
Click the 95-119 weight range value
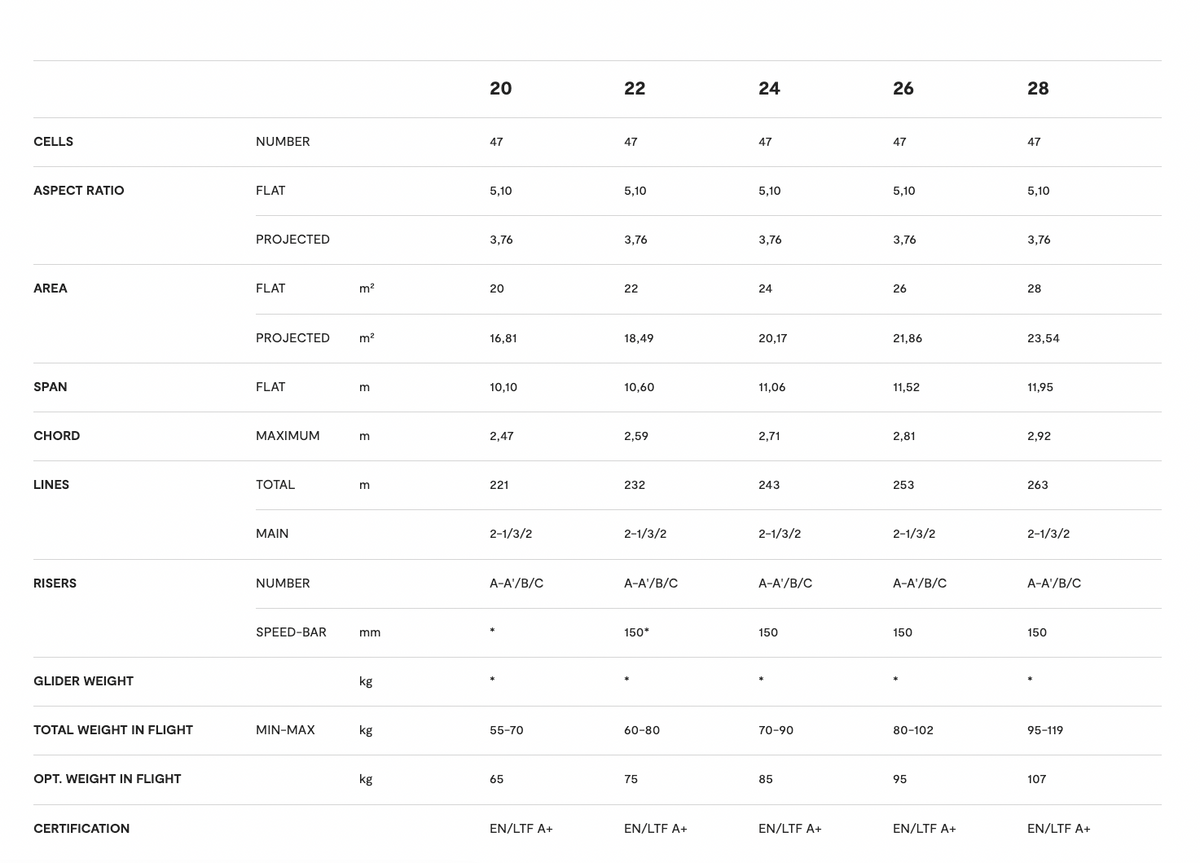point(1045,730)
